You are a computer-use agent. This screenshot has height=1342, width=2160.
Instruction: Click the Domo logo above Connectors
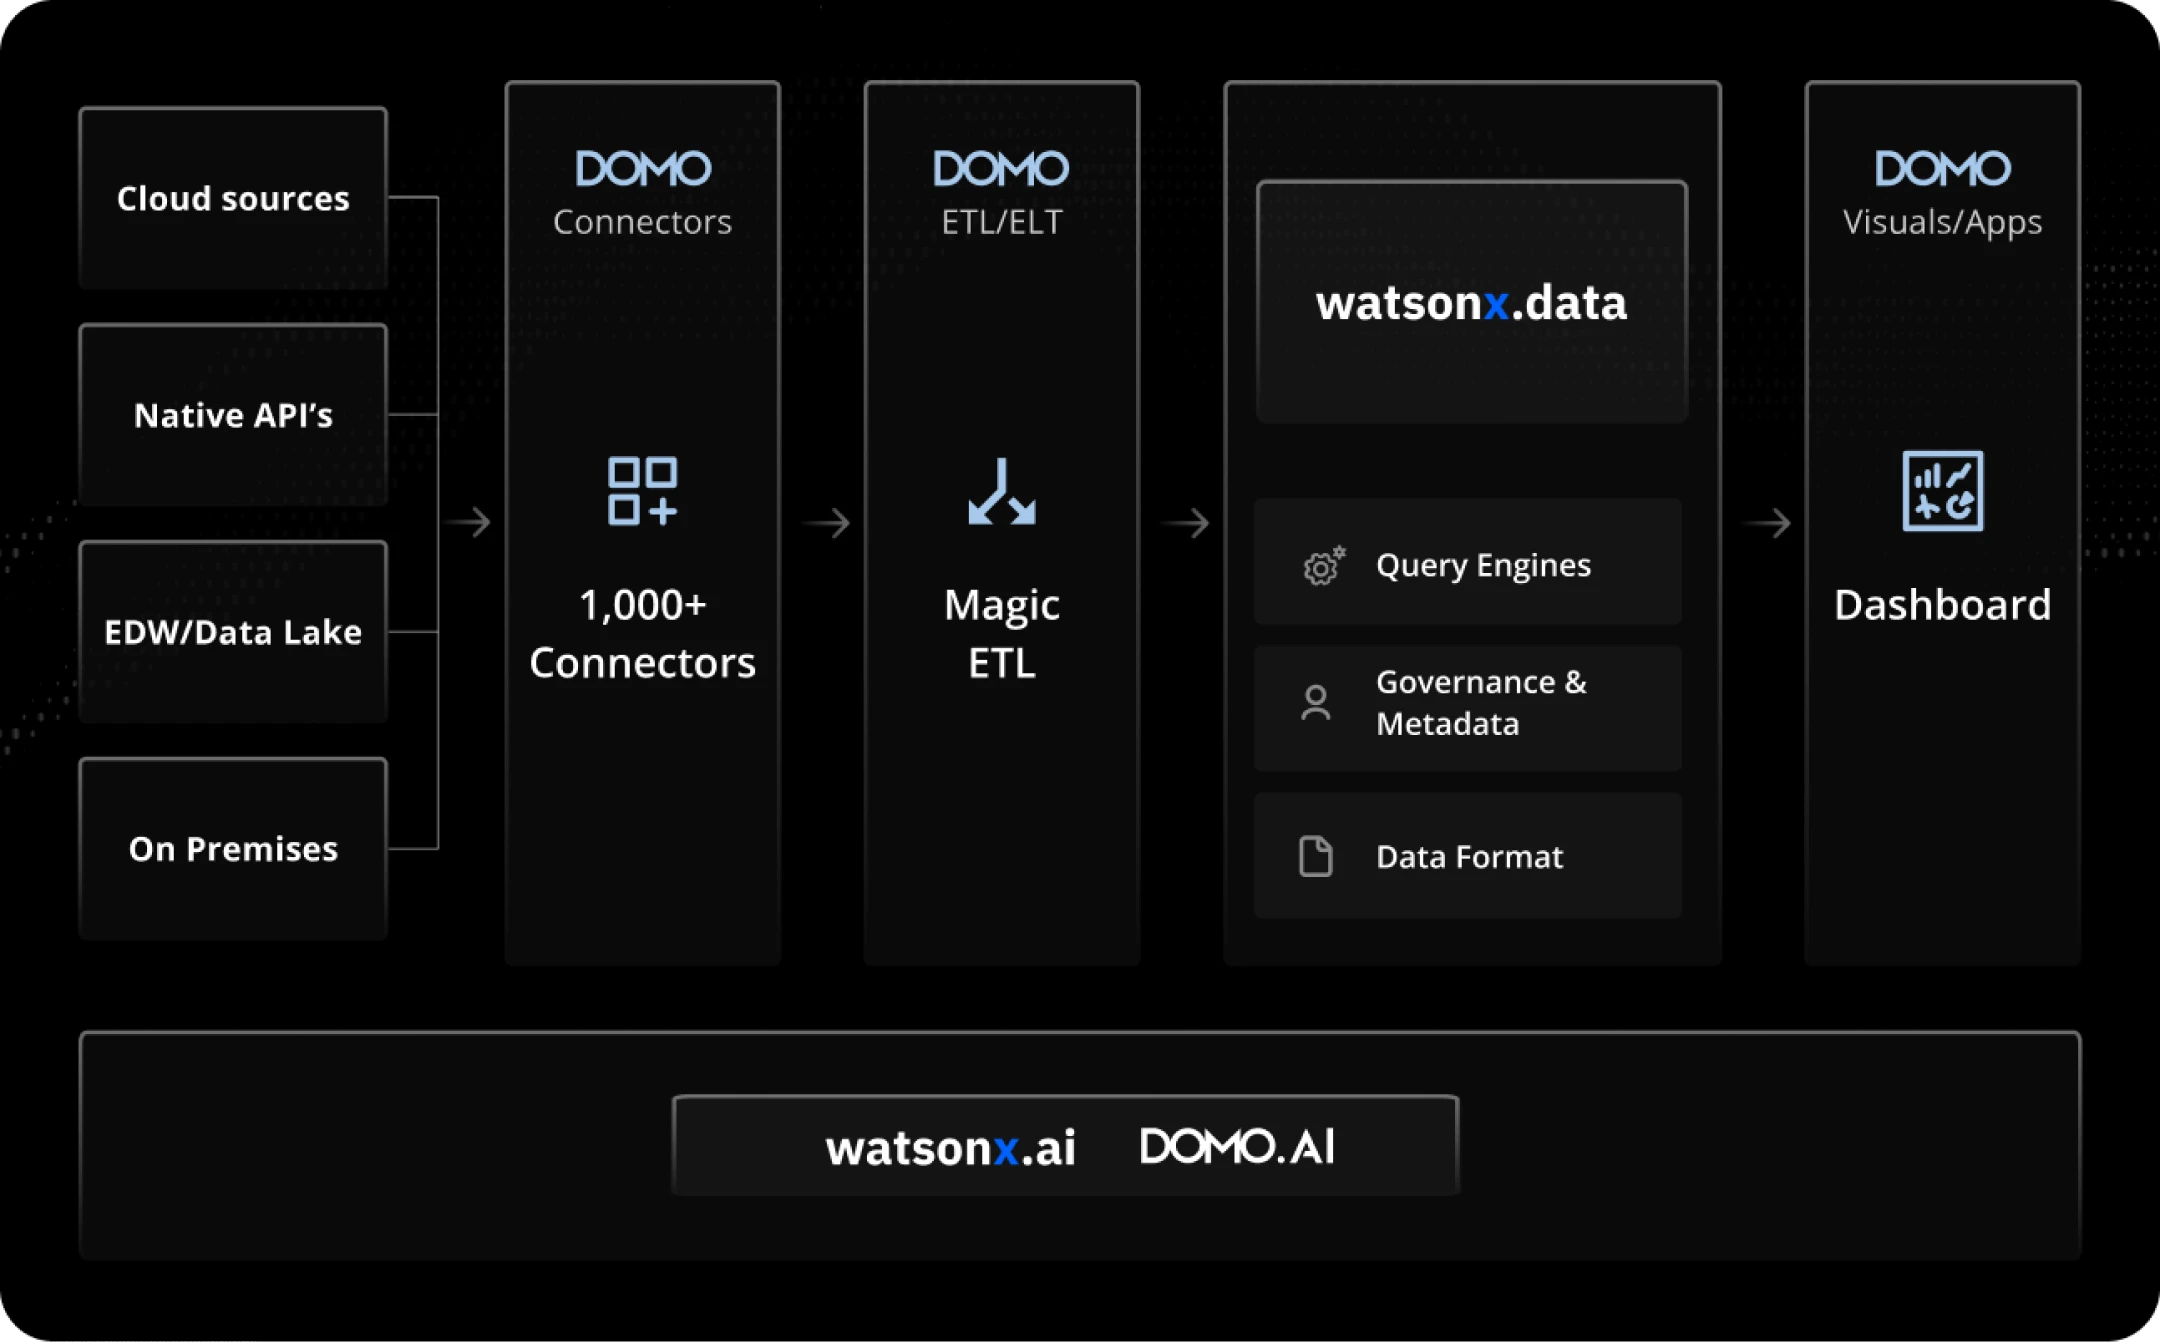pos(643,169)
